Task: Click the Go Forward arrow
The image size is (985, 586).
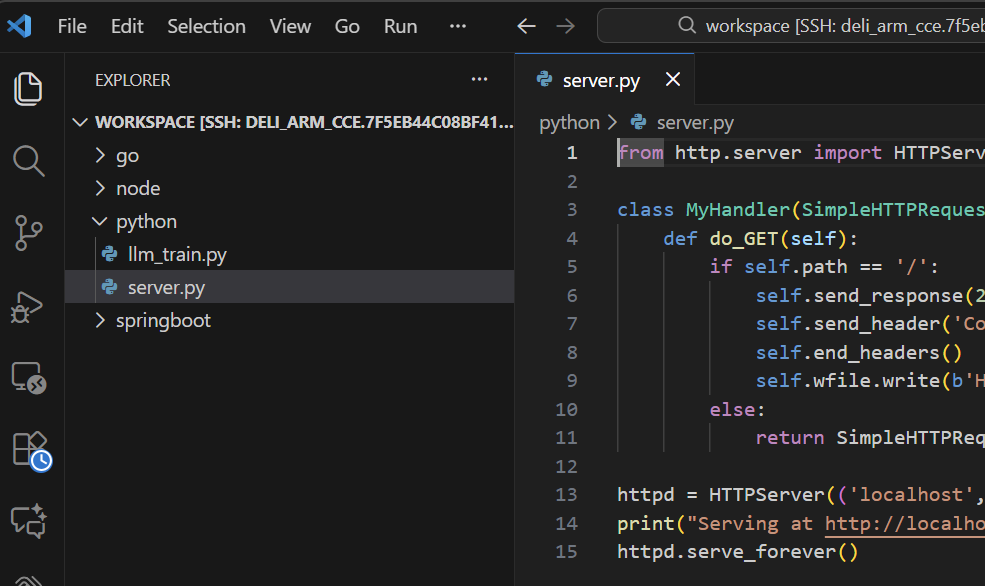Action: click(x=565, y=26)
